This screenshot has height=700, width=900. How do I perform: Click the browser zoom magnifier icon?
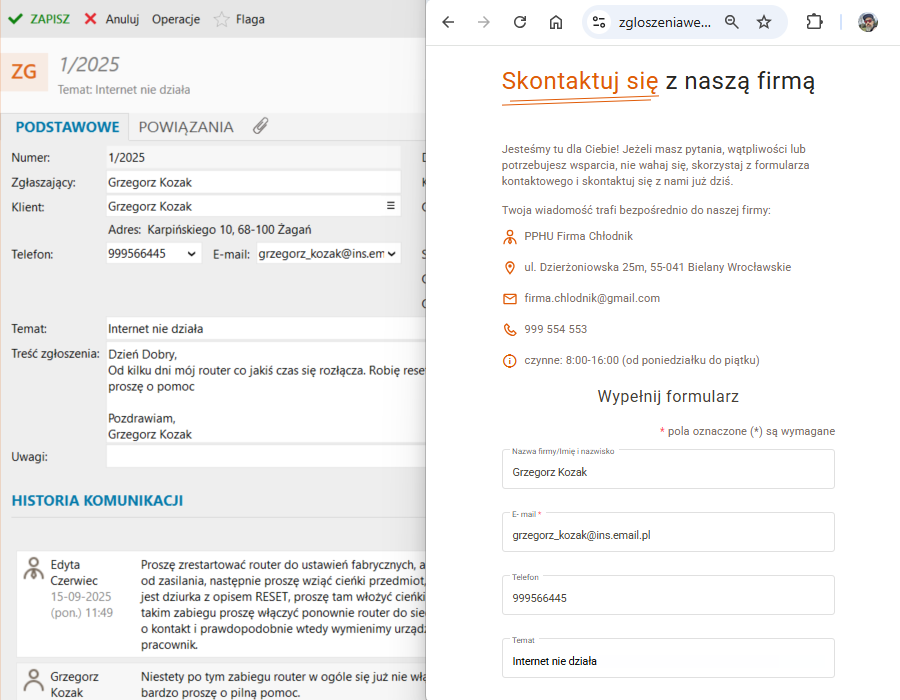pos(732,22)
